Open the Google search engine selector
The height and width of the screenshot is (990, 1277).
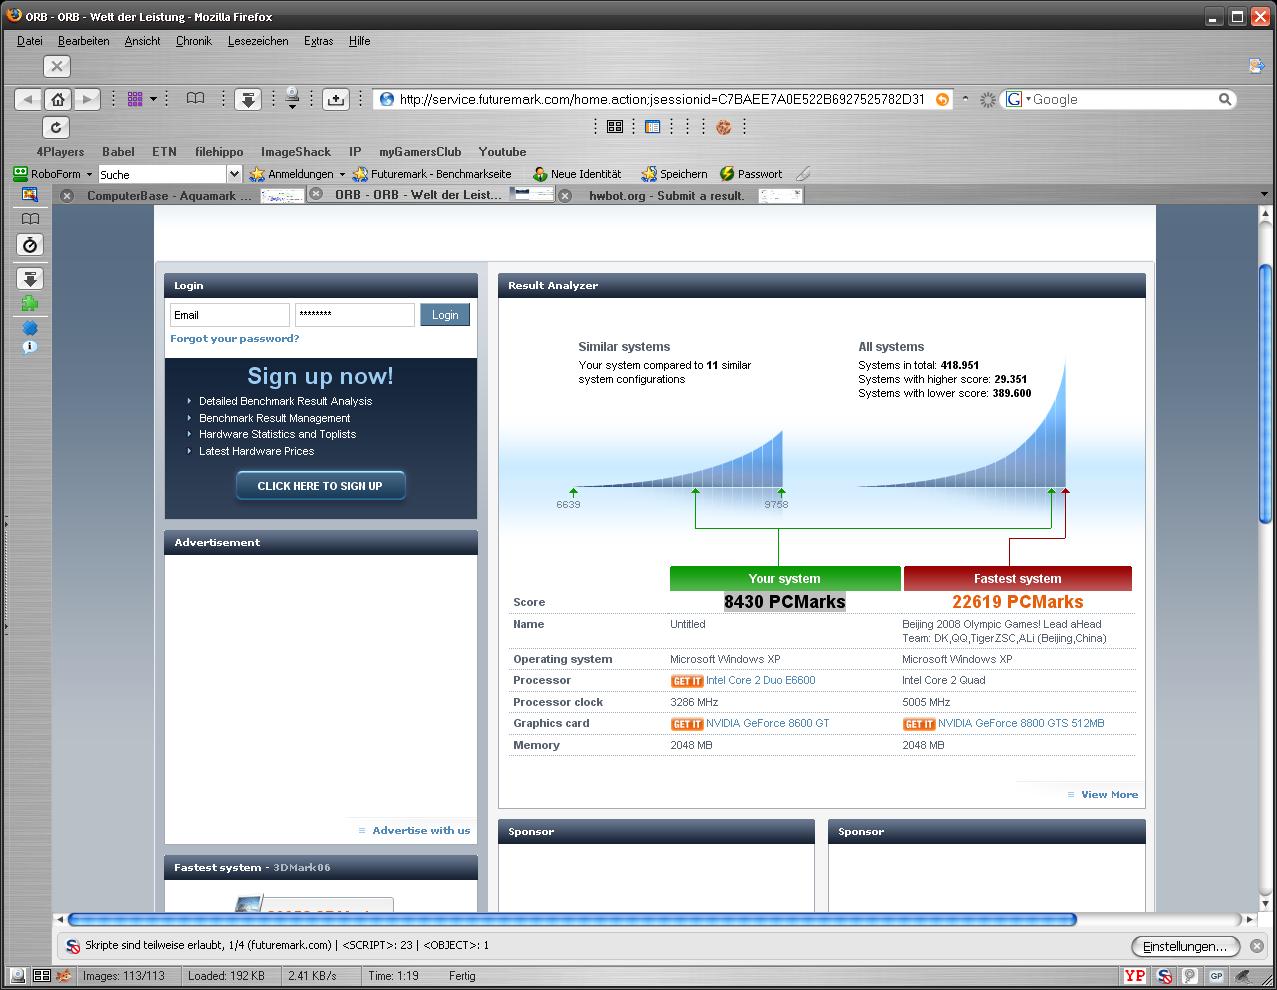coord(1017,99)
